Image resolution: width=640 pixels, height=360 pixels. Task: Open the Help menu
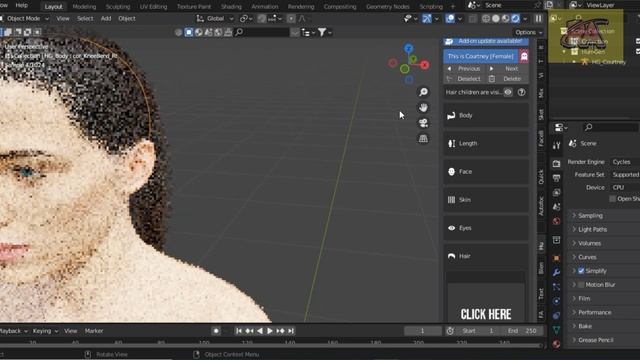pos(21,5)
